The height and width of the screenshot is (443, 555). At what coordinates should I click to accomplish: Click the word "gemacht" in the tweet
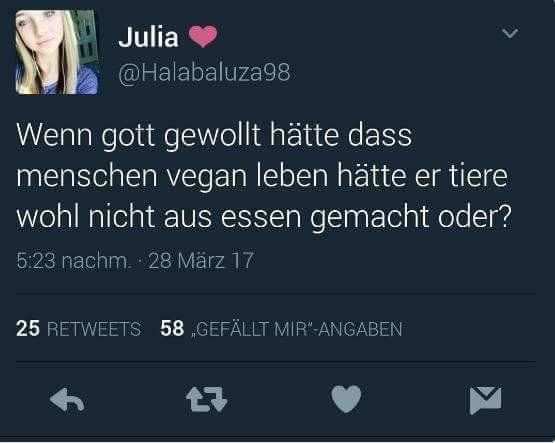370,218
